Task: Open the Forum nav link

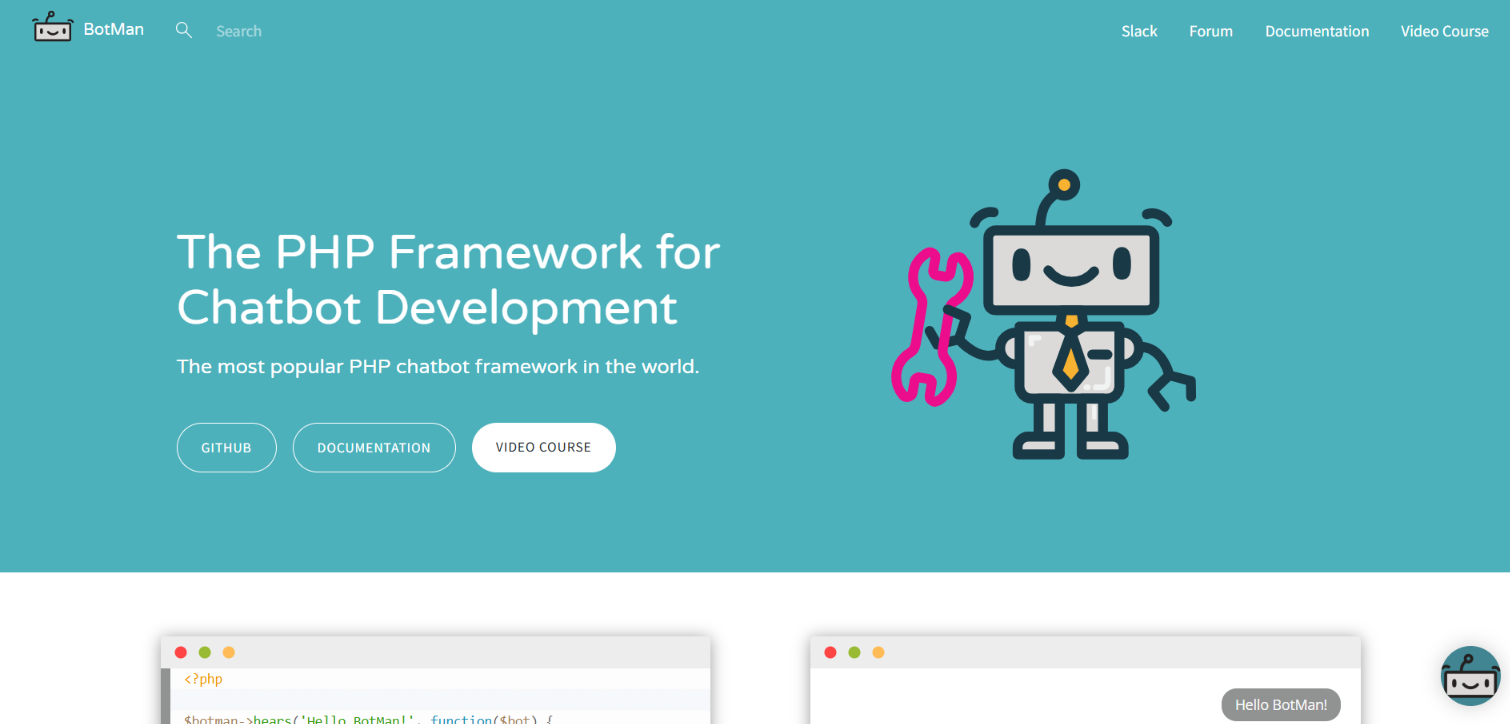Action: click(x=1211, y=31)
